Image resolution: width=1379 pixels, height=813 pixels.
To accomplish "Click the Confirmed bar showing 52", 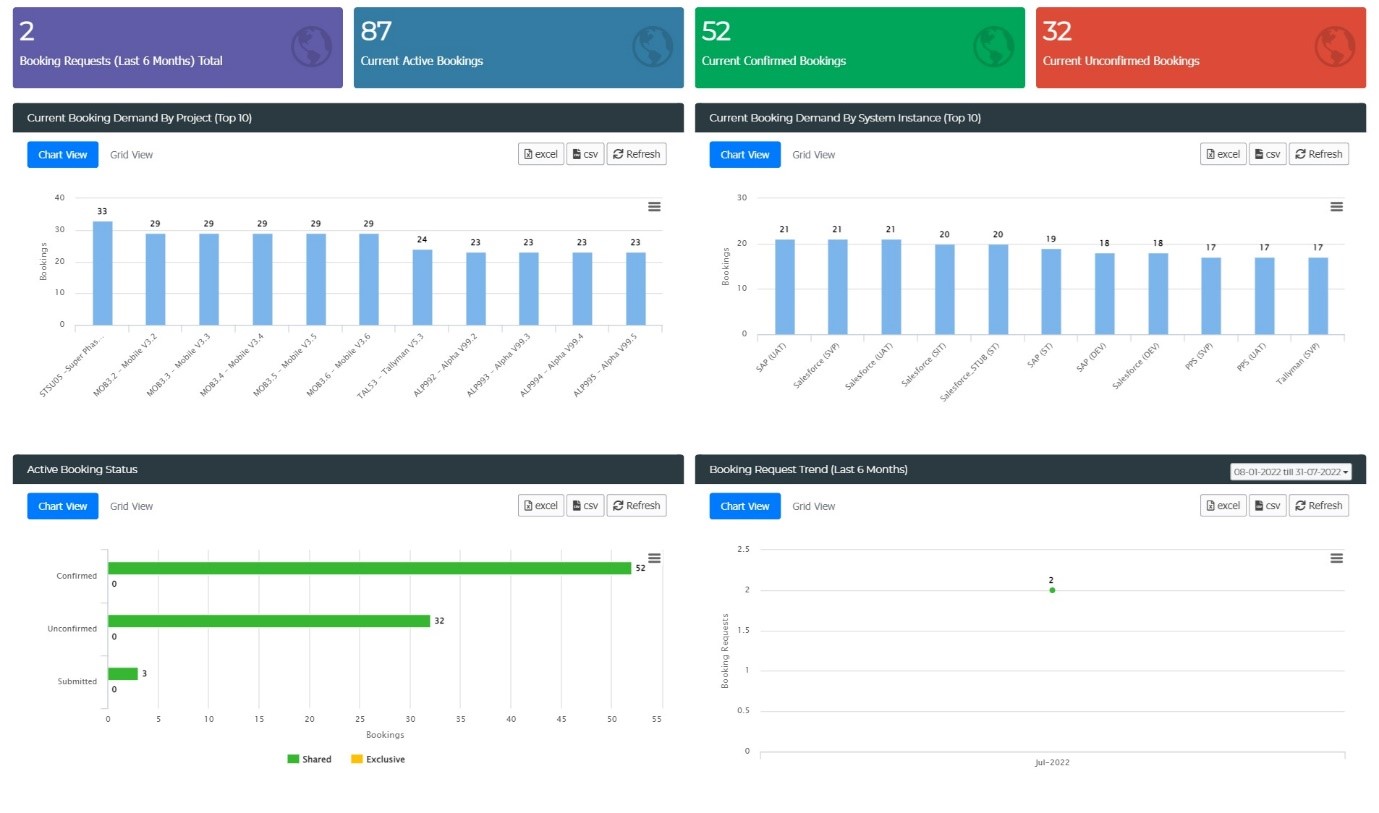I will [x=370, y=568].
